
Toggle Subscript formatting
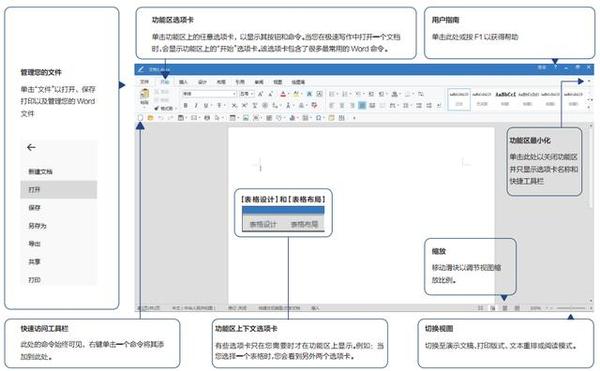pos(235,105)
